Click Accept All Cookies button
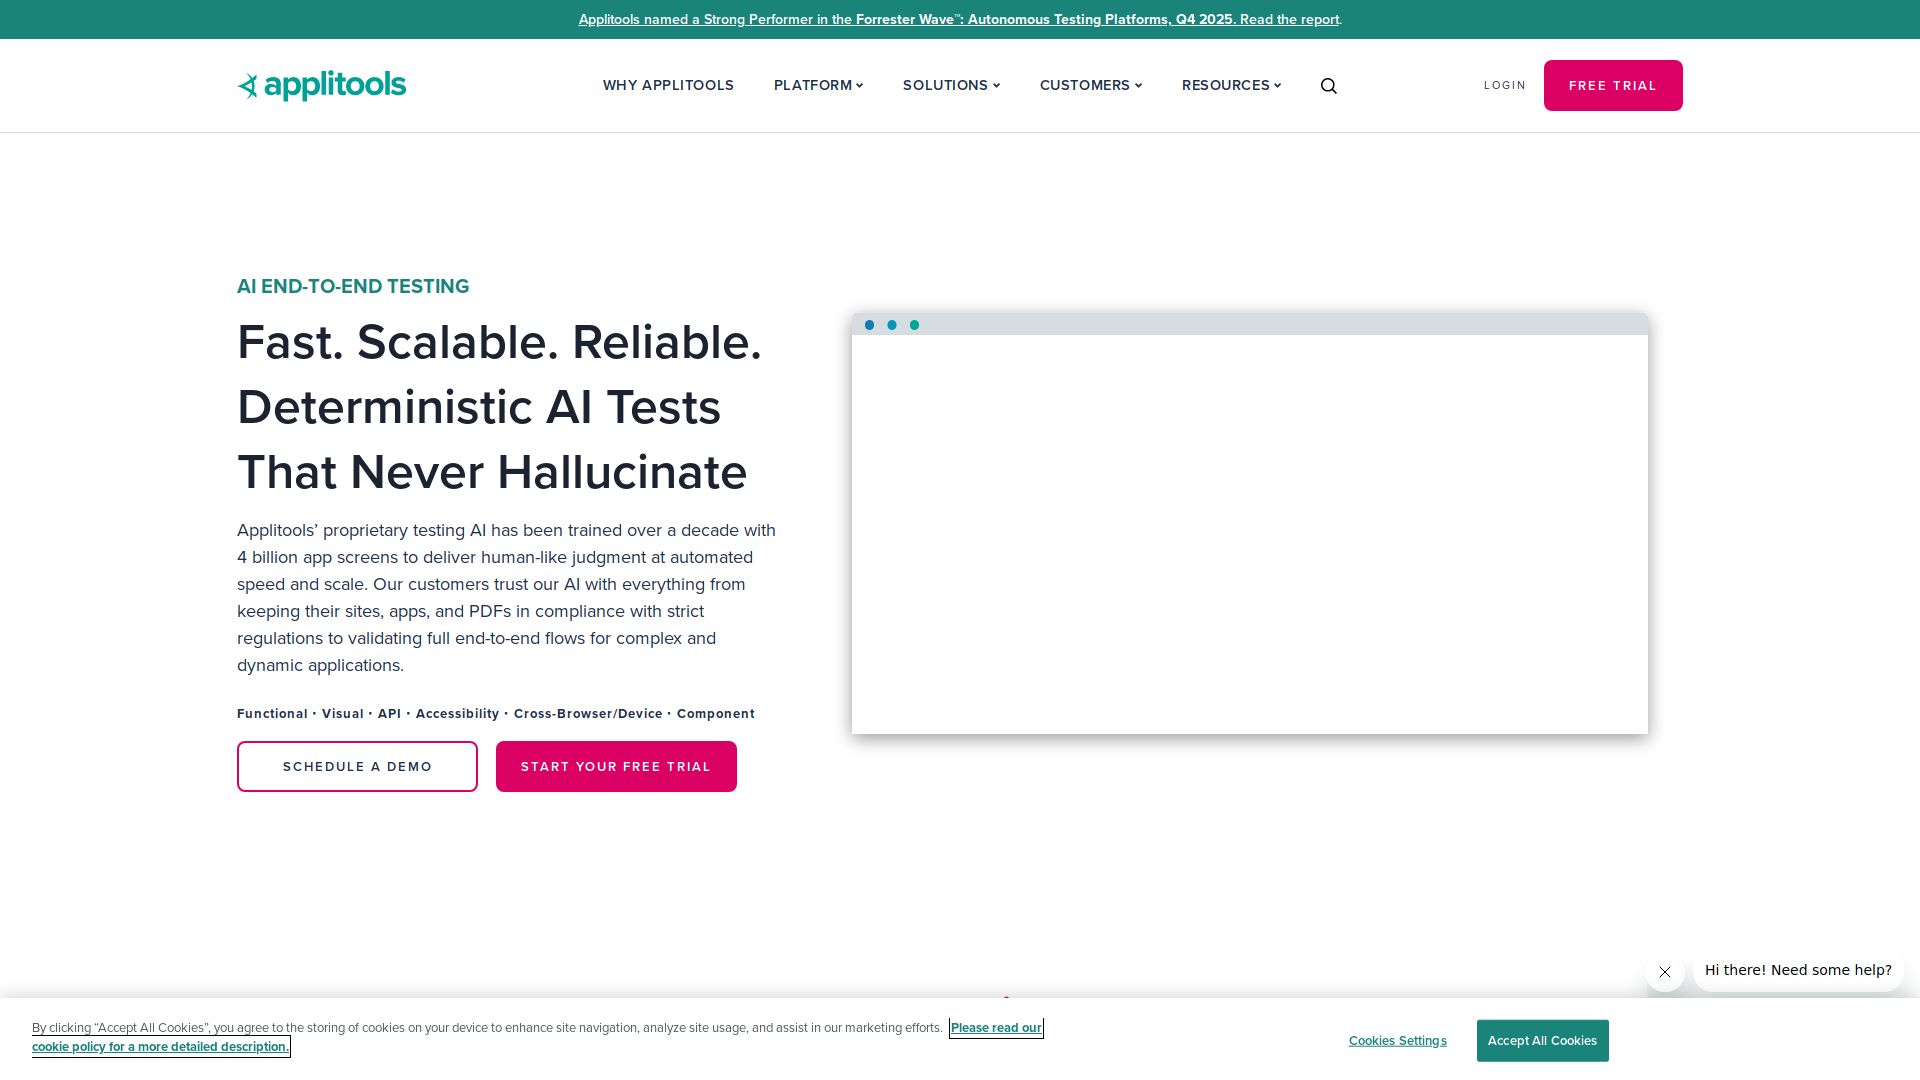The width and height of the screenshot is (1920, 1080). pos(1542,1041)
